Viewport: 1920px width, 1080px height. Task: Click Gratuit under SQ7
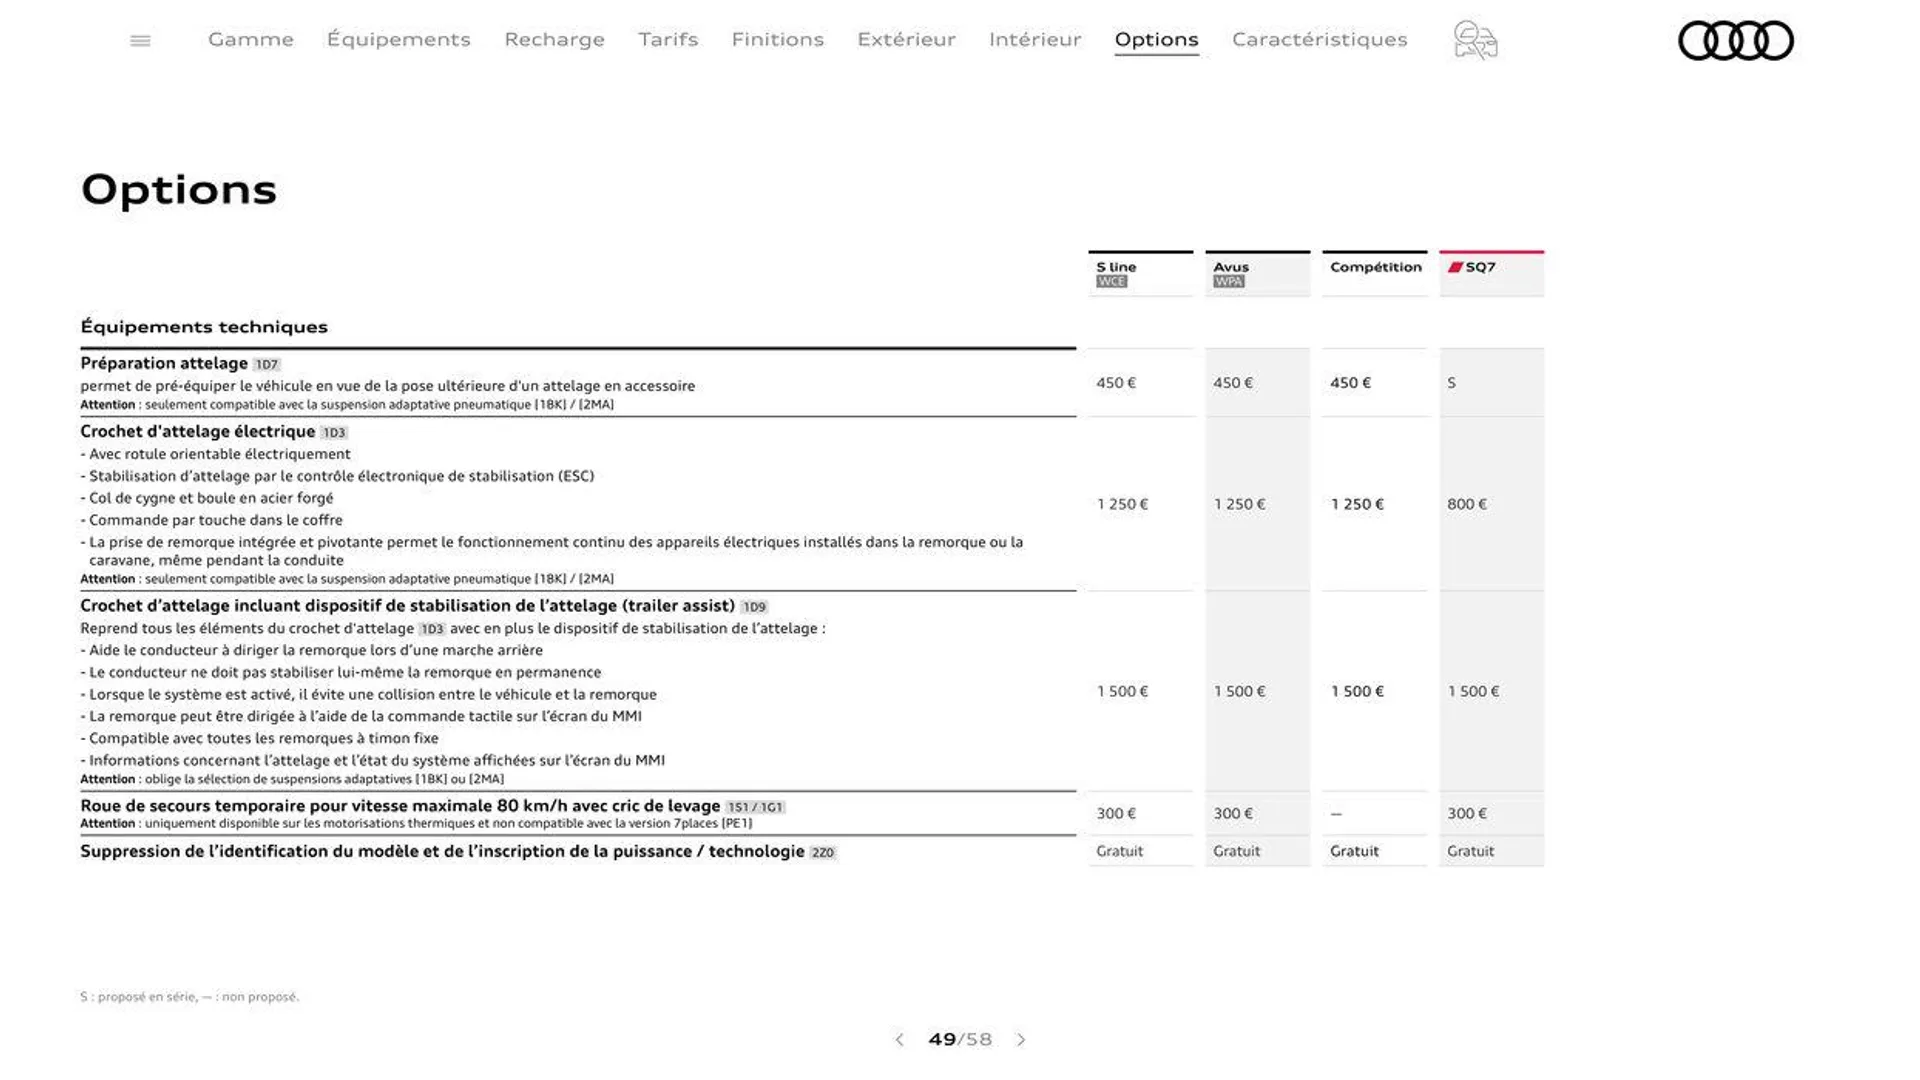click(1470, 851)
